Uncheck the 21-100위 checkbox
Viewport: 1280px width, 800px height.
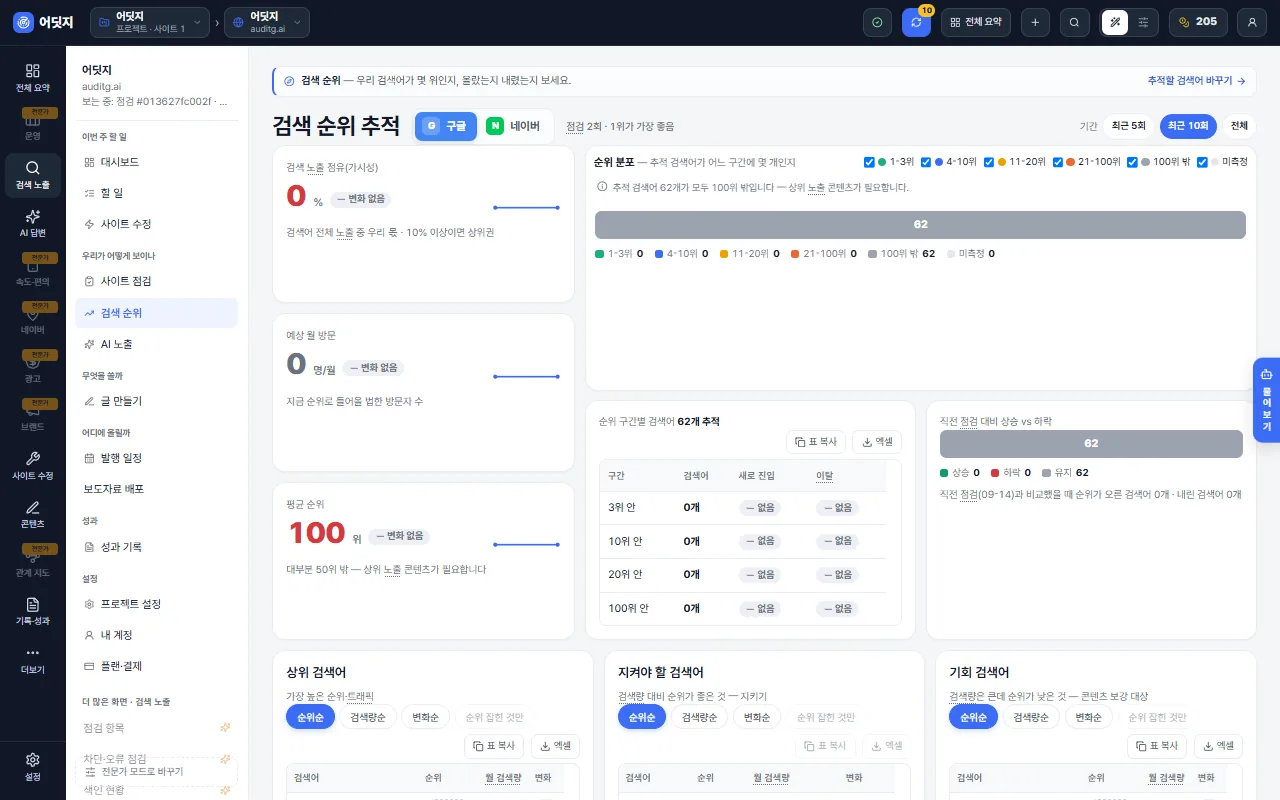click(1058, 162)
